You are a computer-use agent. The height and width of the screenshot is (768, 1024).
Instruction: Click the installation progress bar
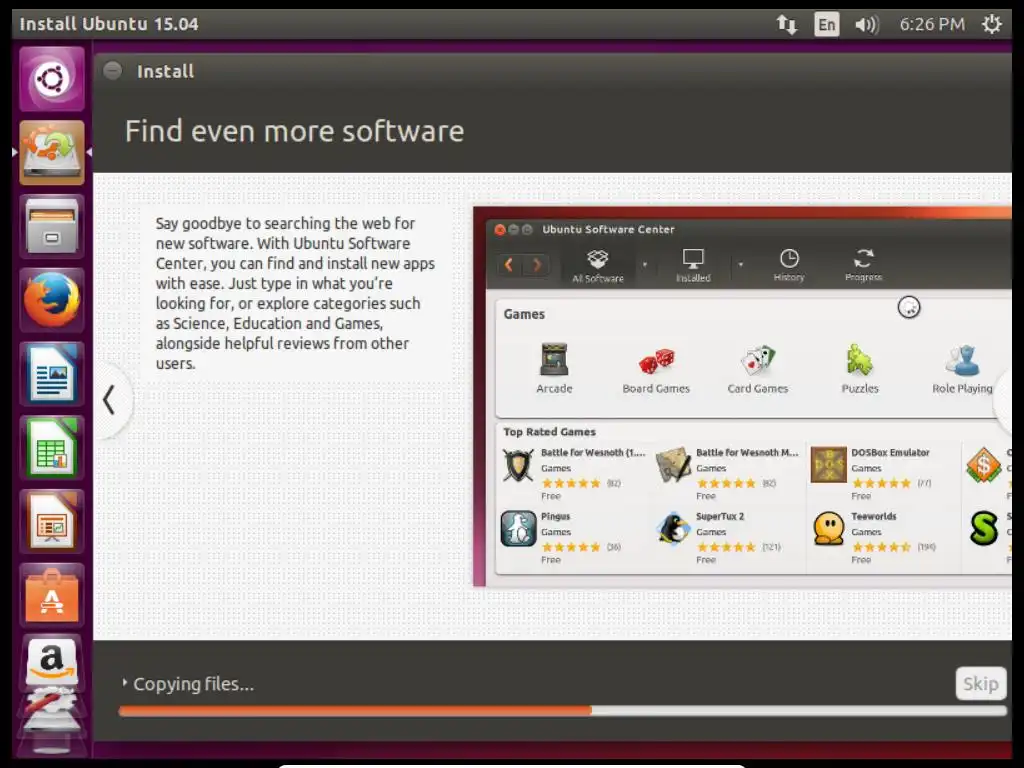[x=562, y=711]
